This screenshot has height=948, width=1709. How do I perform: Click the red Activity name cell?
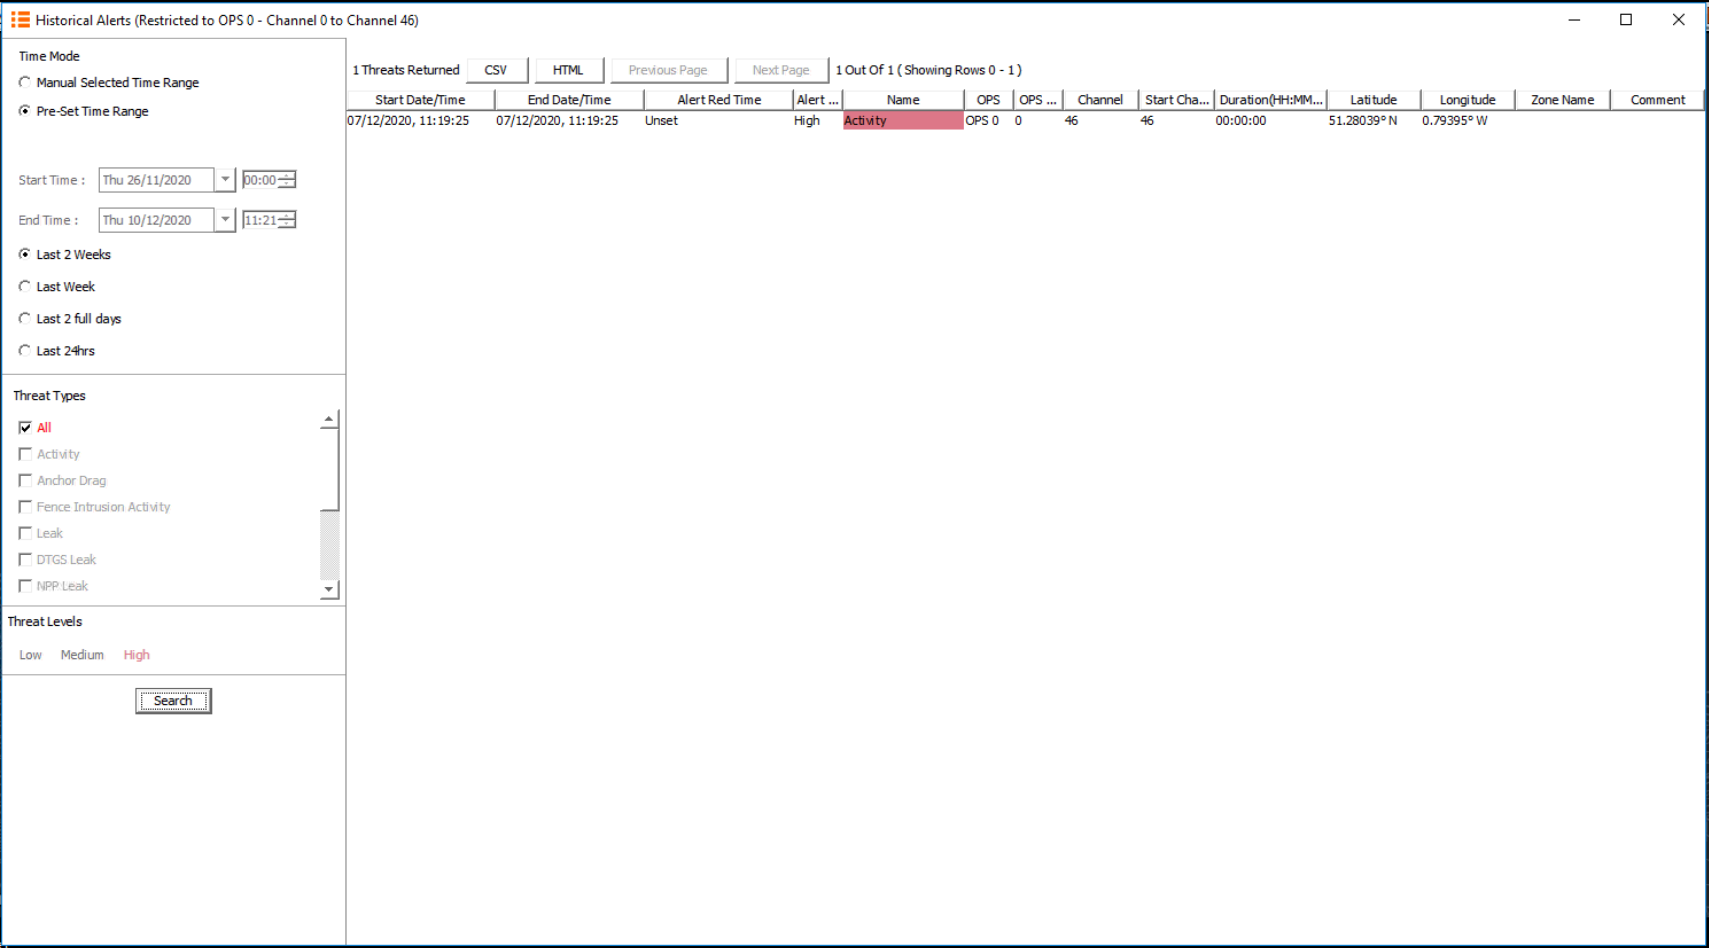[902, 121]
